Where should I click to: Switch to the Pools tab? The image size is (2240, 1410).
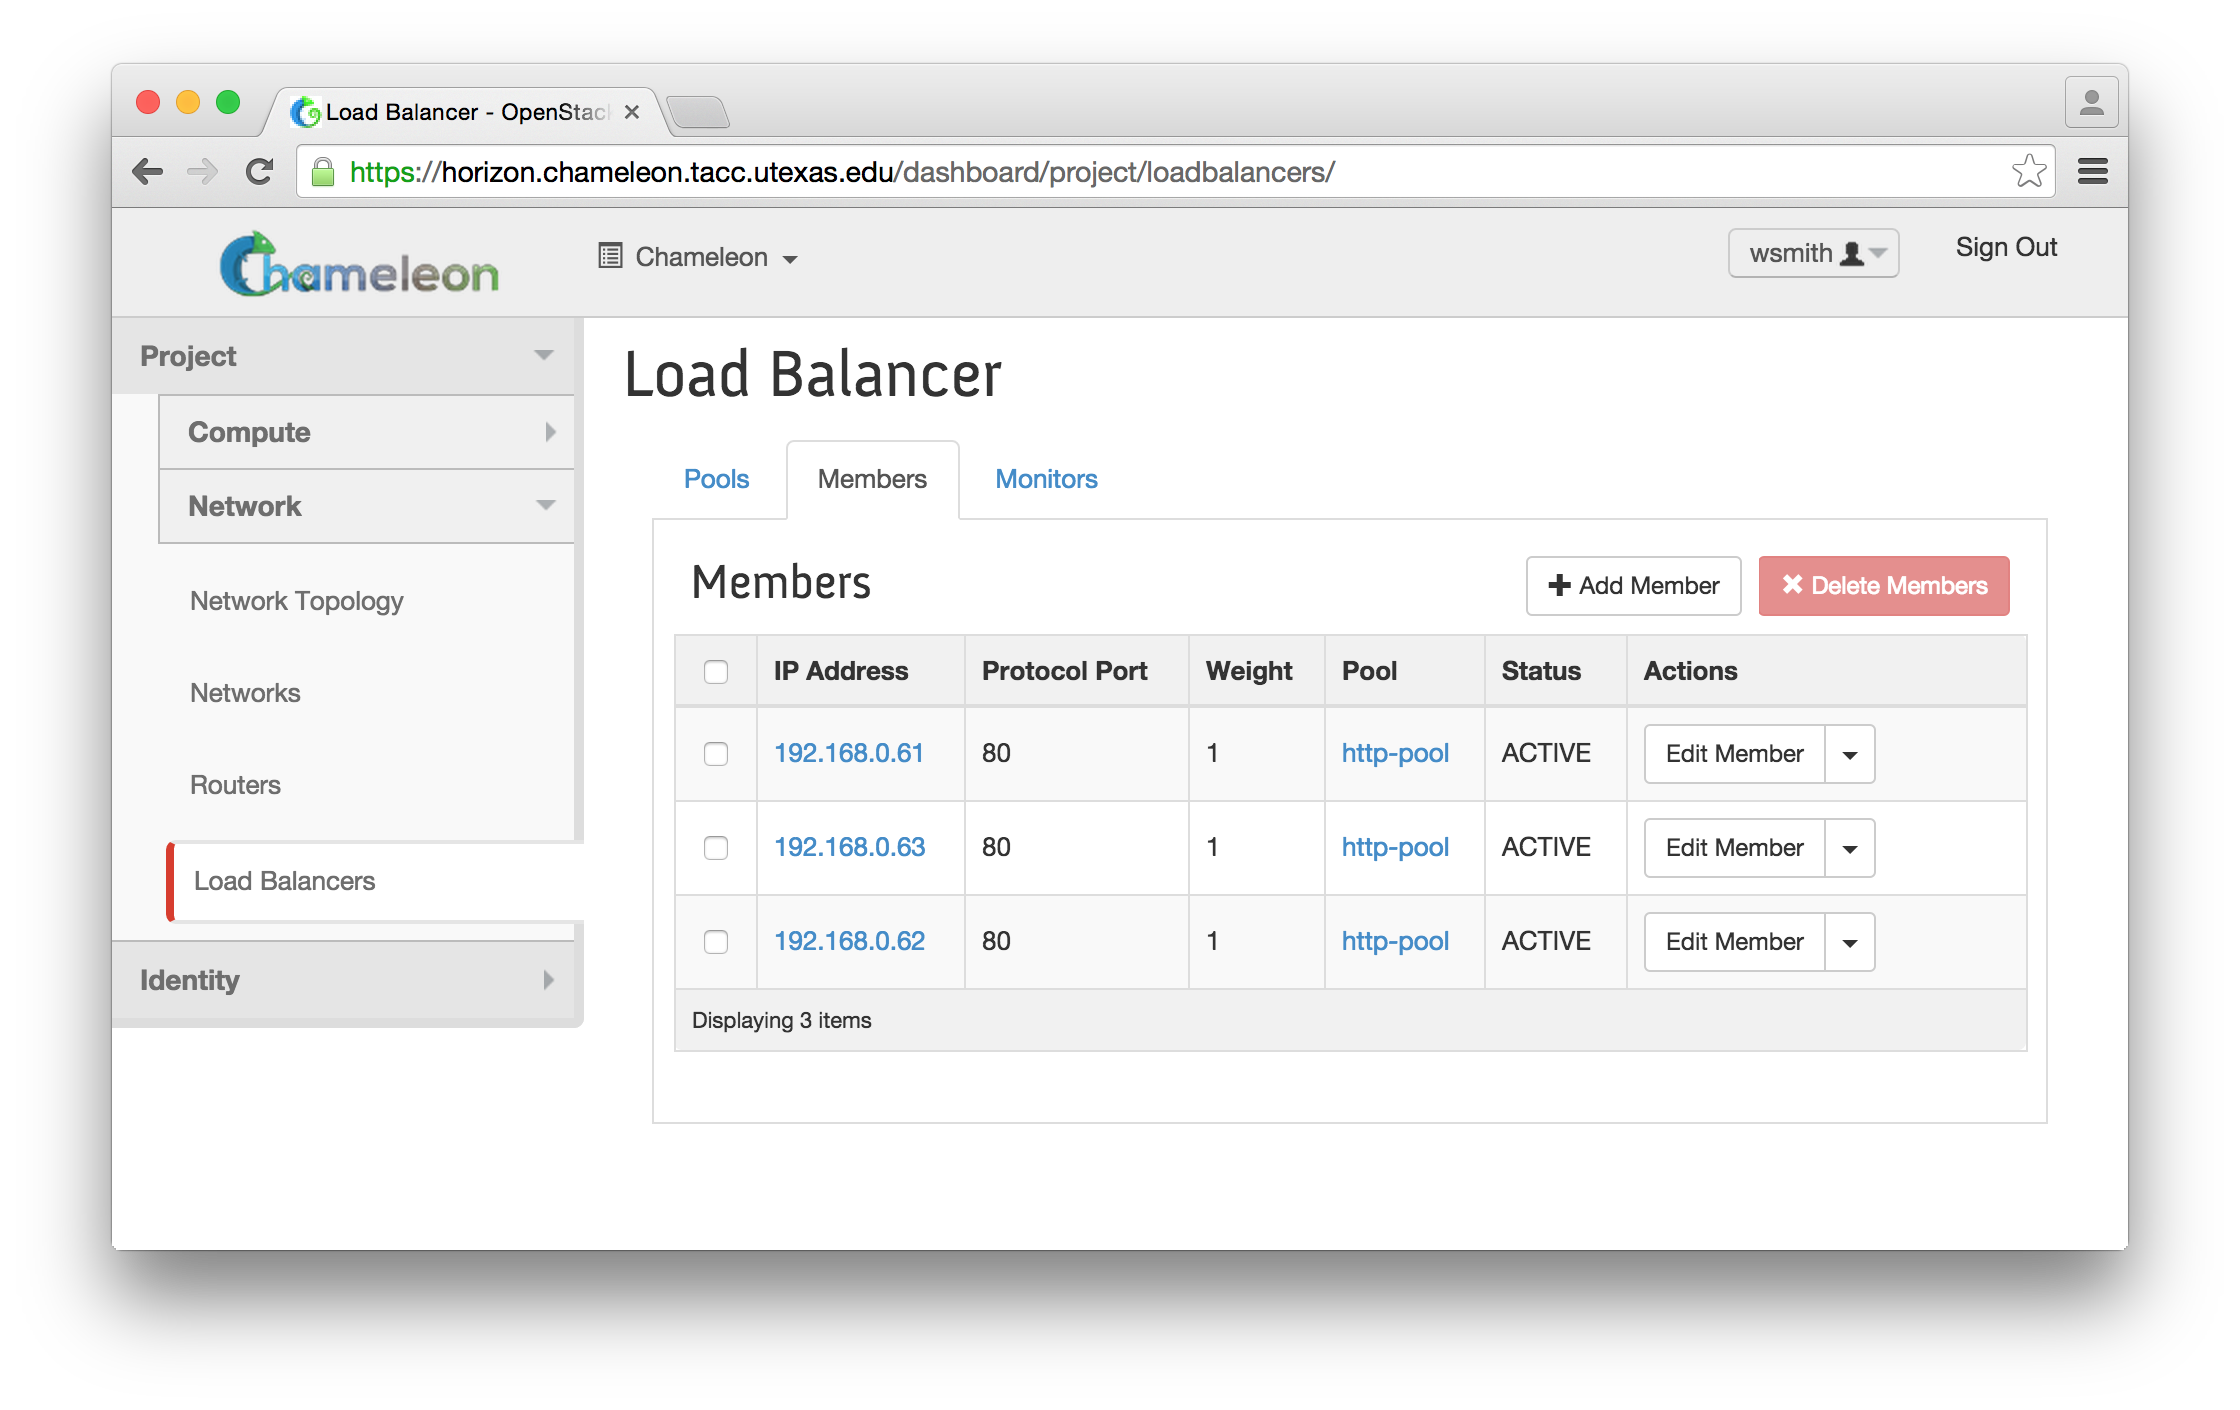point(716,479)
